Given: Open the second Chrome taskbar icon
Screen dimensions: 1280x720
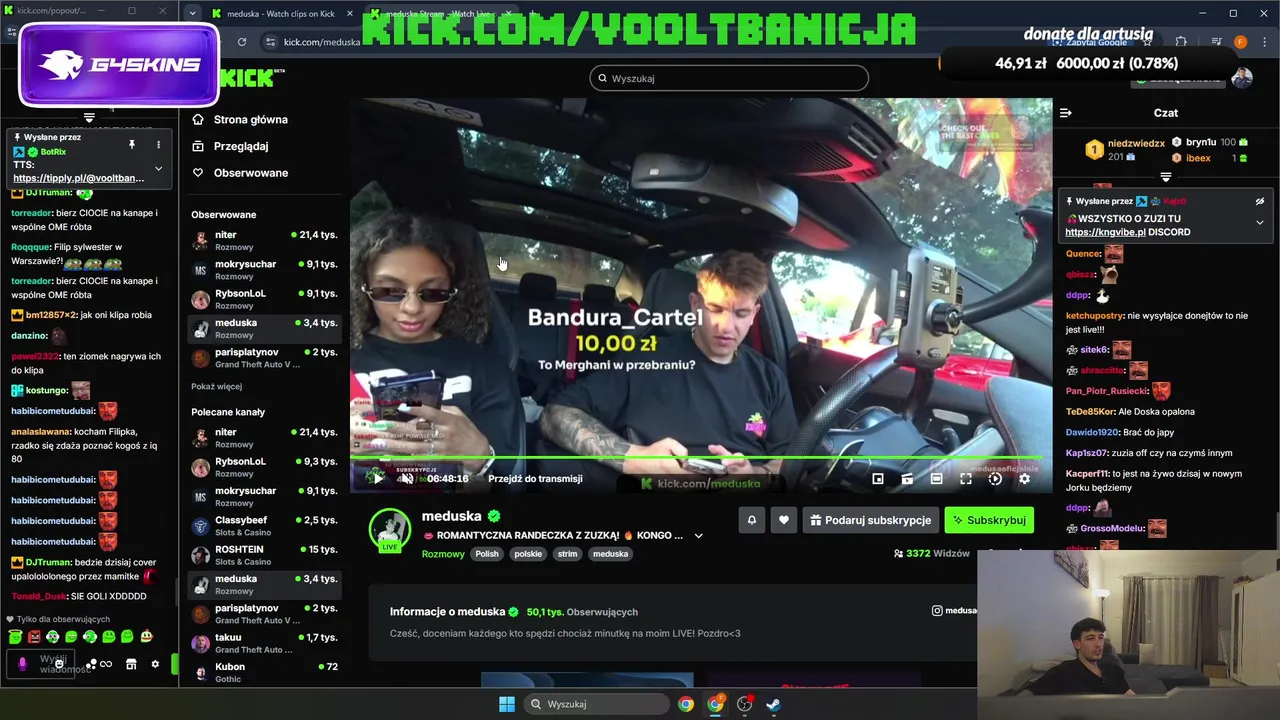Looking at the screenshot, I should (715, 704).
